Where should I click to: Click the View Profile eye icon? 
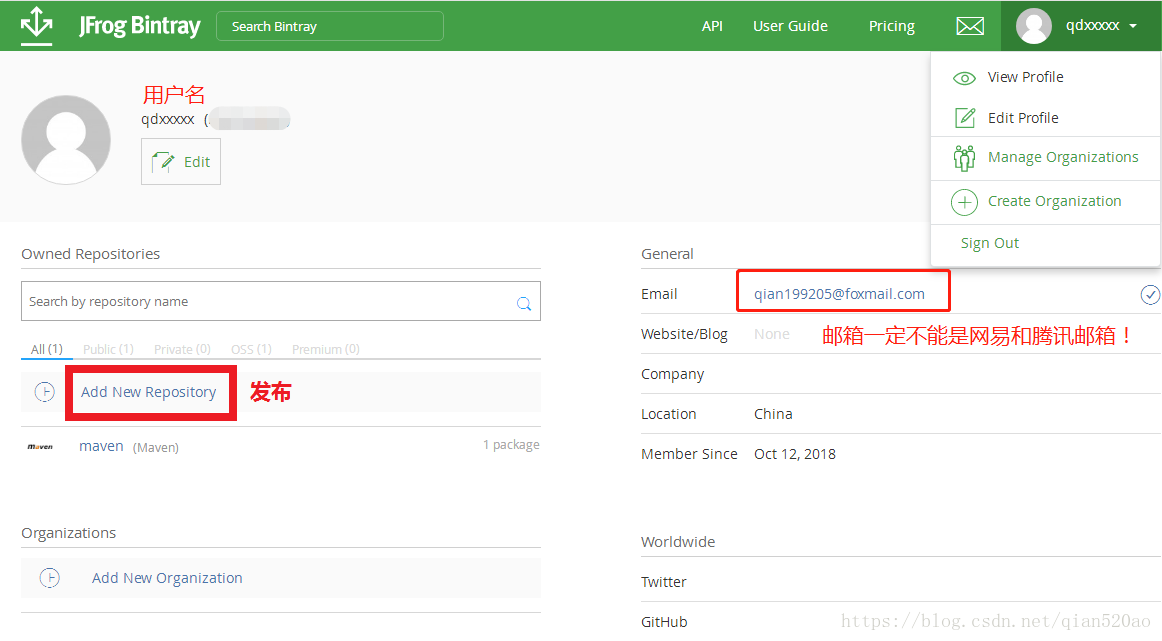tap(964, 78)
